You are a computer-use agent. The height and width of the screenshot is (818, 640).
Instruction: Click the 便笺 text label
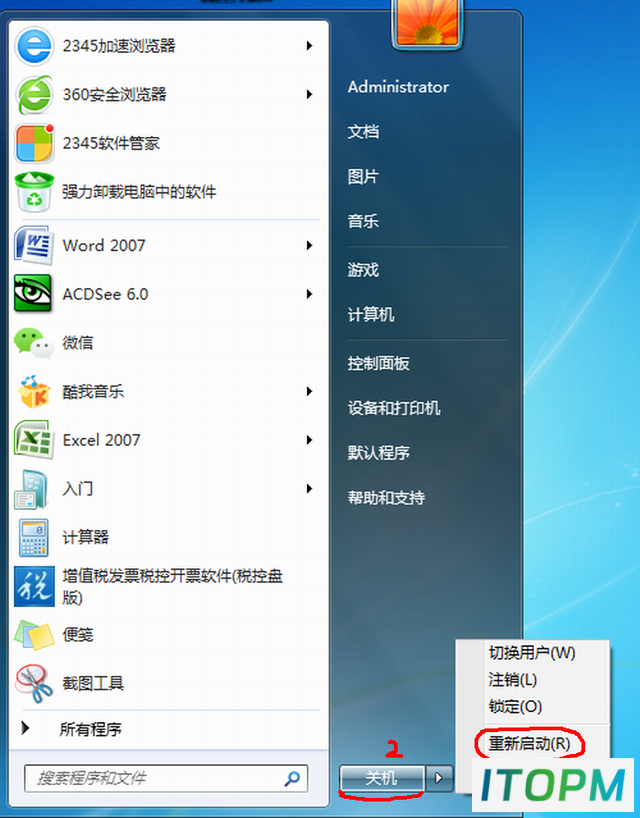click(x=78, y=634)
